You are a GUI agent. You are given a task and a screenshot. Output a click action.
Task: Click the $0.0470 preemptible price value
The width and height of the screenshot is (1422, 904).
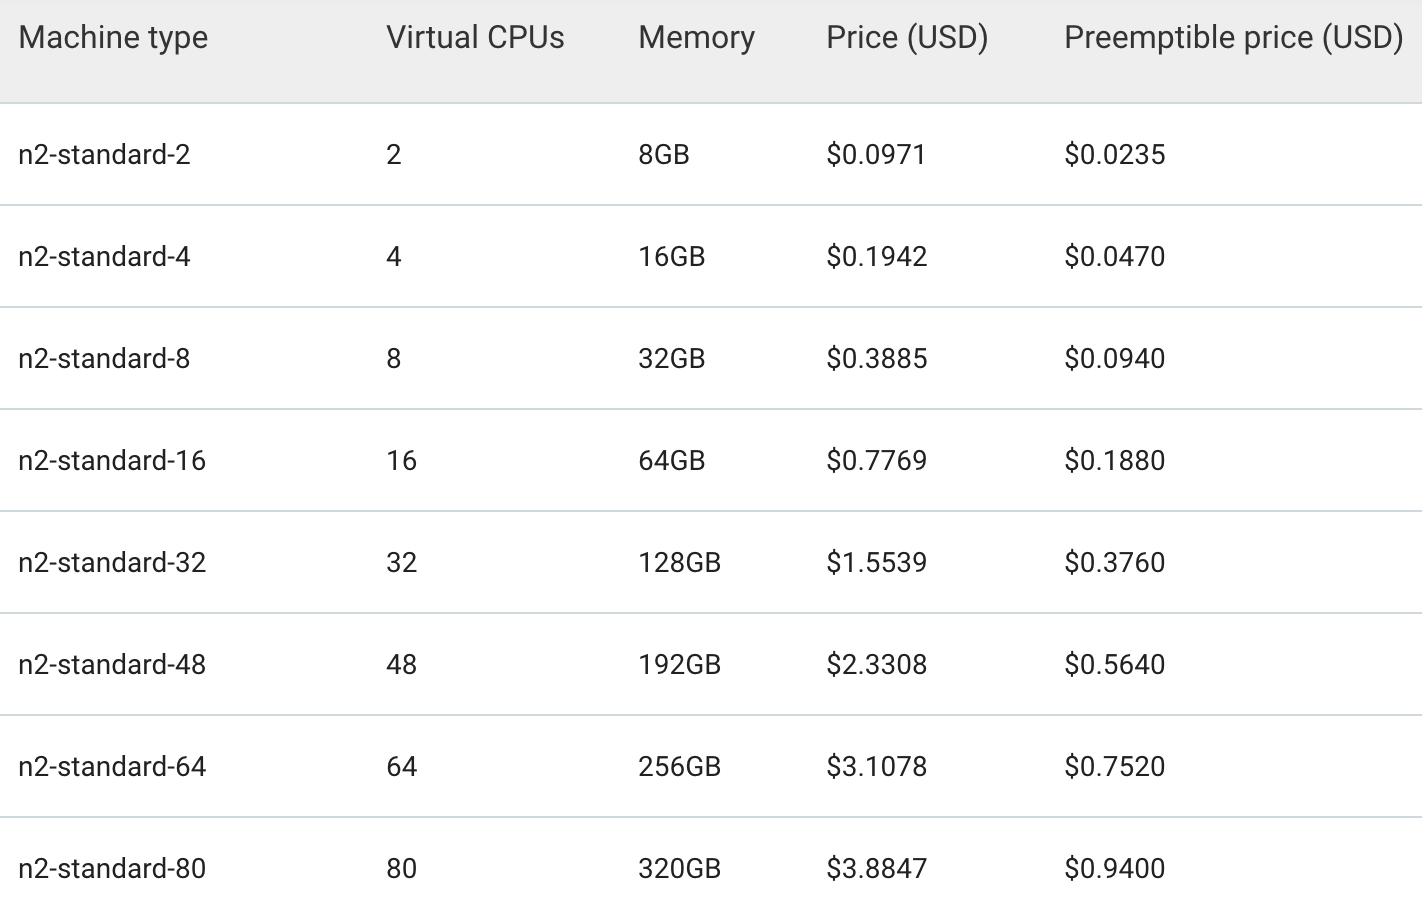(x=1115, y=257)
